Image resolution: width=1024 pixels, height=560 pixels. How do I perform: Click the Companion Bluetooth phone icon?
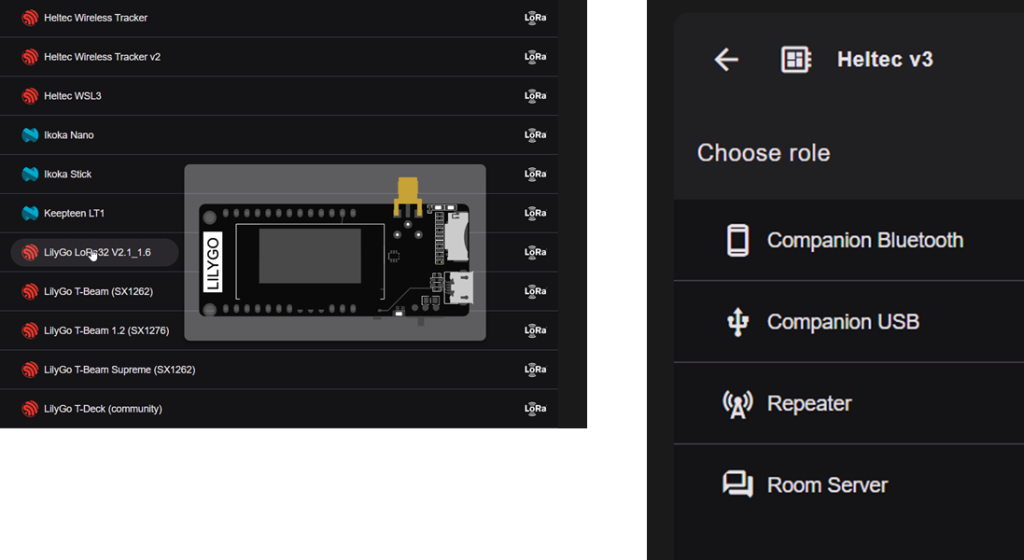click(x=737, y=241)
